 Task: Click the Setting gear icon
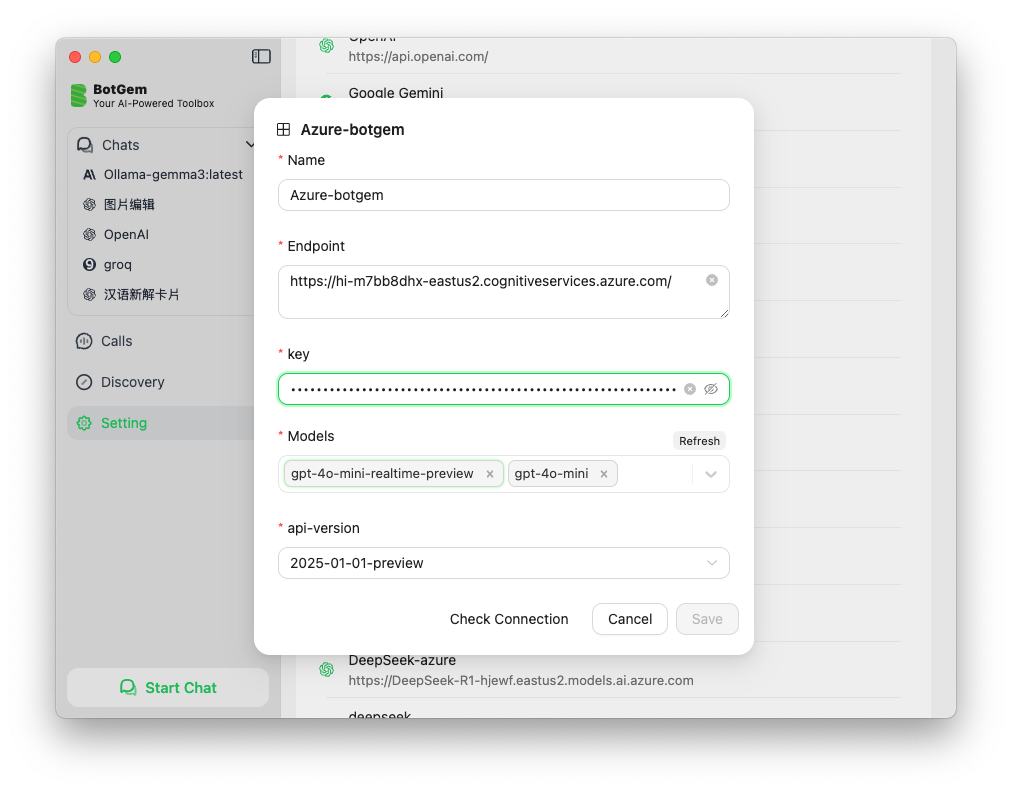(84, 423)
